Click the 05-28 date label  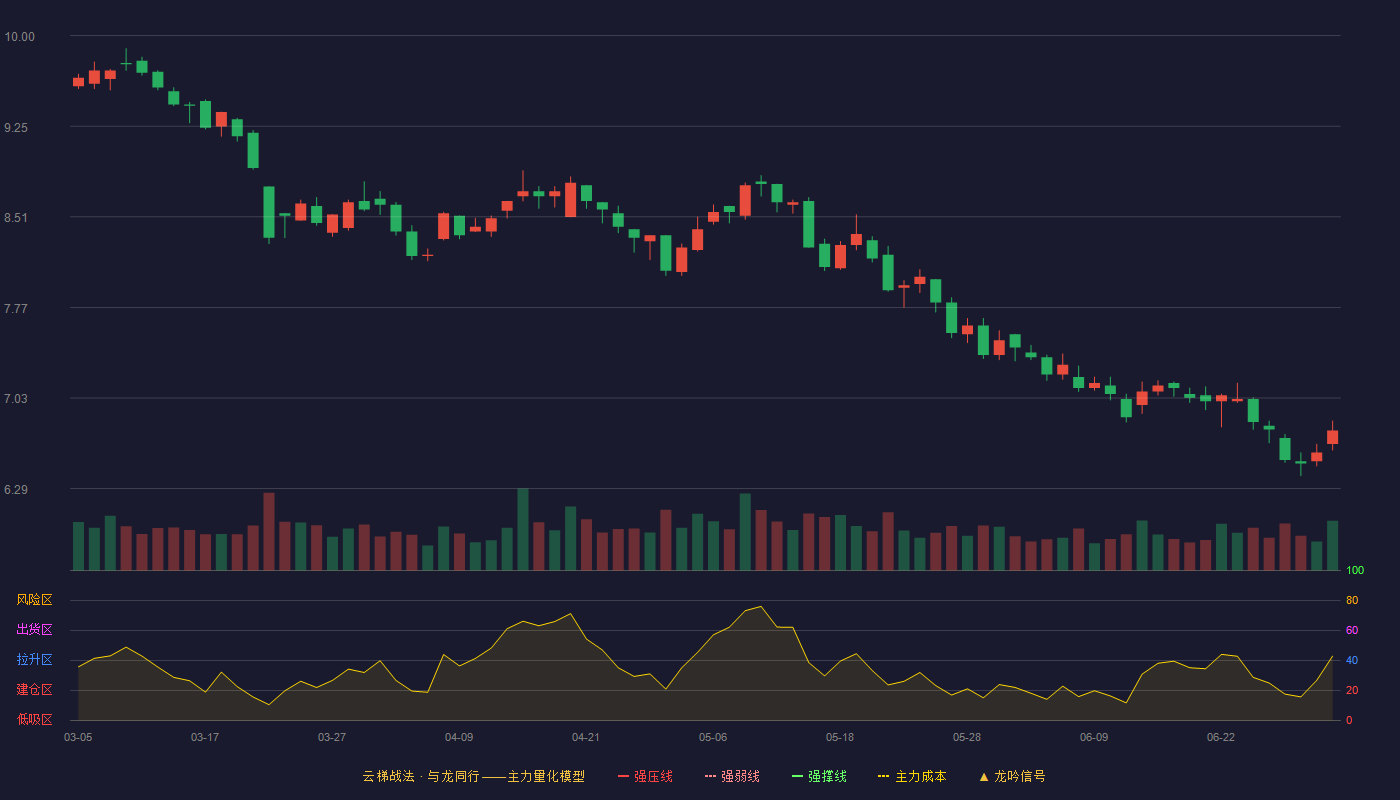[967, 737]
